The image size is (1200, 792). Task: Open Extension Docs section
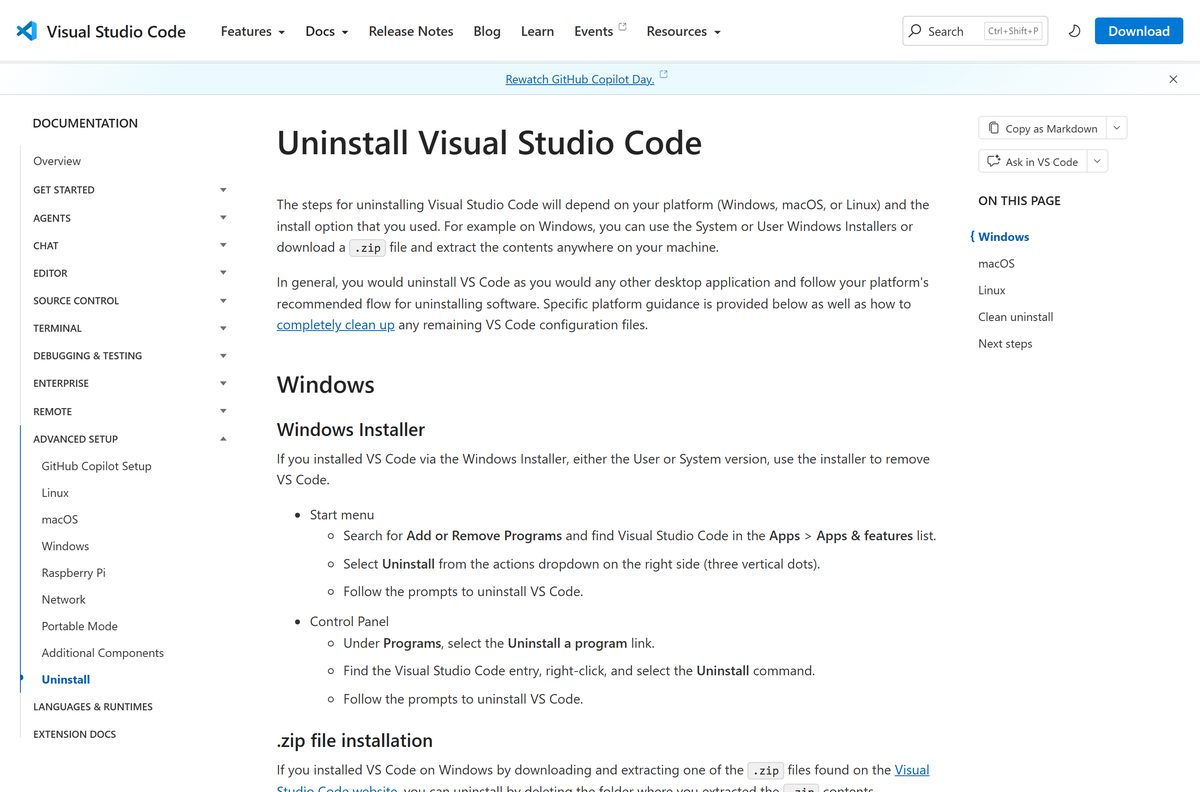pos(75,734)
